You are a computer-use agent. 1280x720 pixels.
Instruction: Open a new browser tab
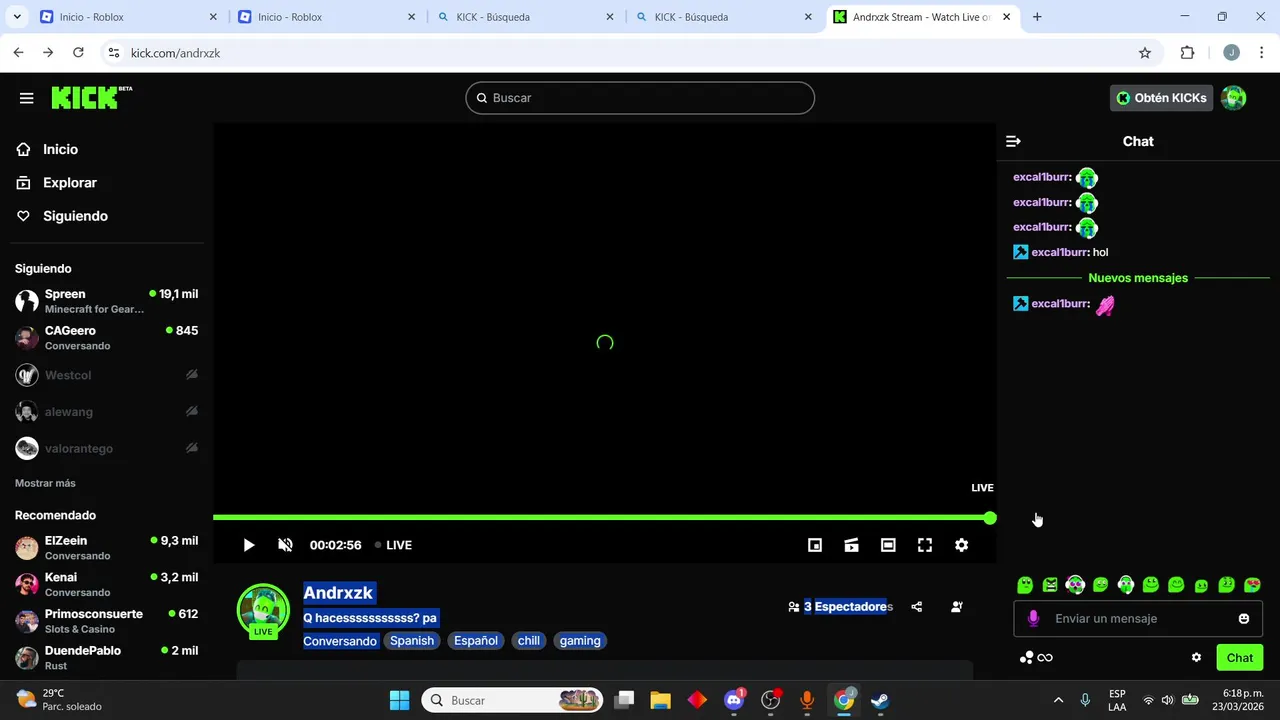click(1037, 17)
